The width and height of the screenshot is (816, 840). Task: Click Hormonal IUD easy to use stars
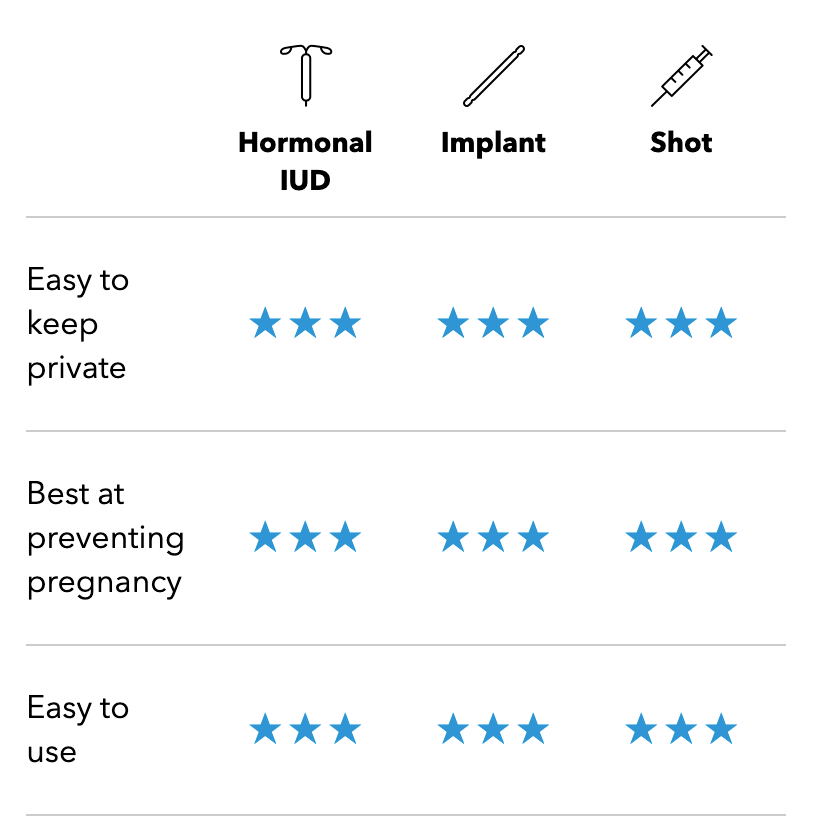pyautogui.click(x=305, y=729)
